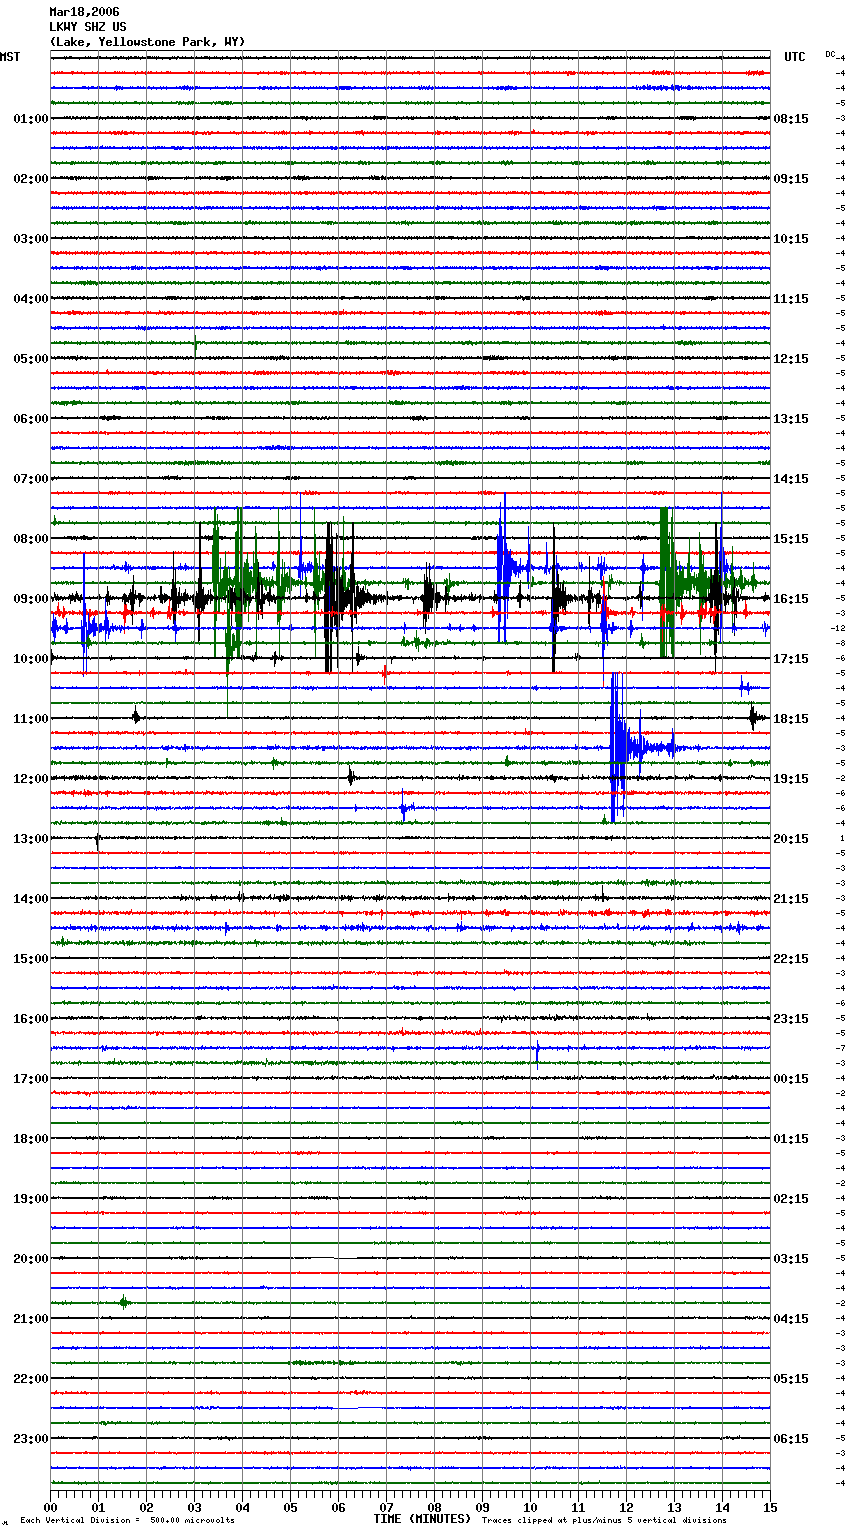Click the UTC column label
Screen dimensions: 850x1534
(794, 57)
